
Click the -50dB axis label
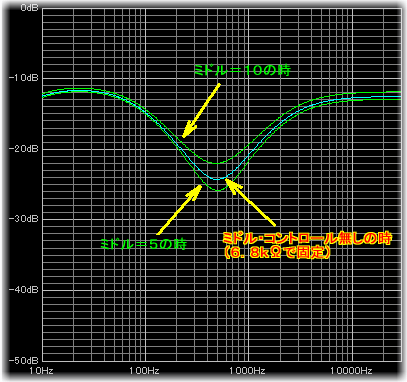pos(24,360)
